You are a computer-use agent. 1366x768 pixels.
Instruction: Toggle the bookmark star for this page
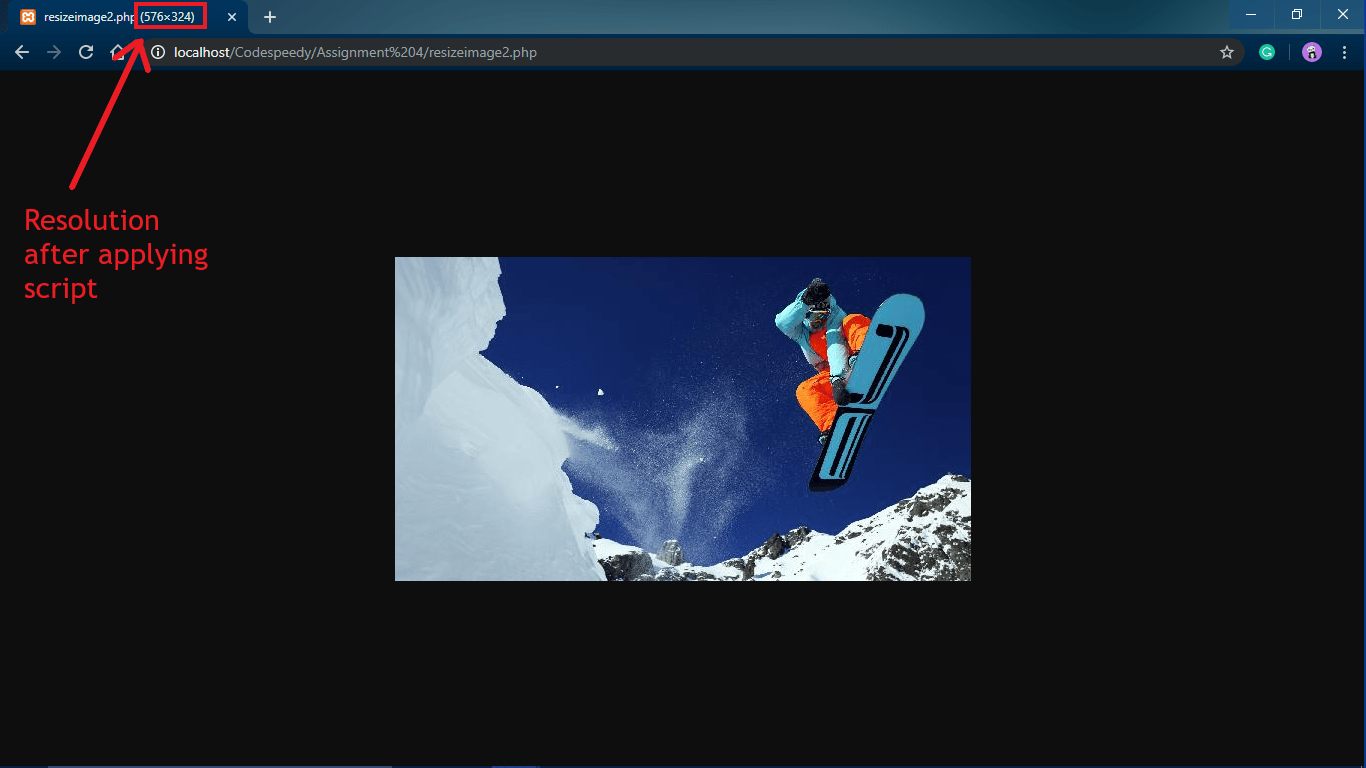point(1227,52)
